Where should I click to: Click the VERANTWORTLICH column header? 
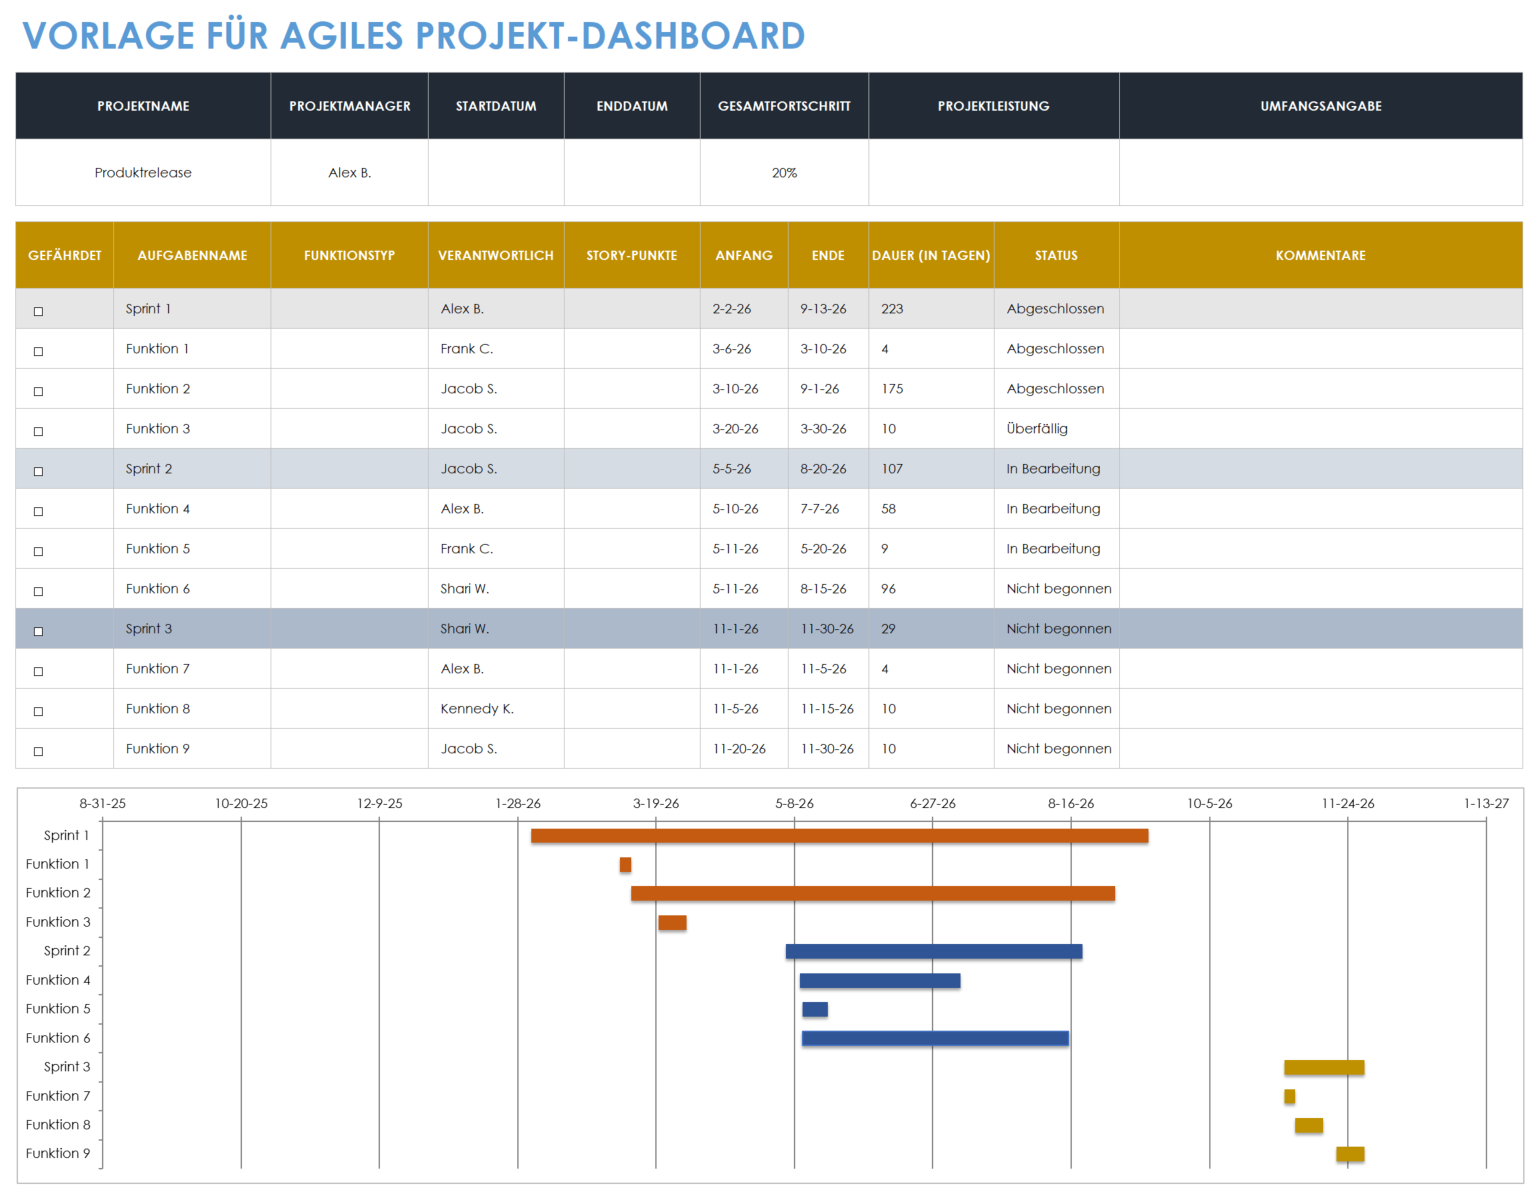pyautogui.click(x=496, y=256)
